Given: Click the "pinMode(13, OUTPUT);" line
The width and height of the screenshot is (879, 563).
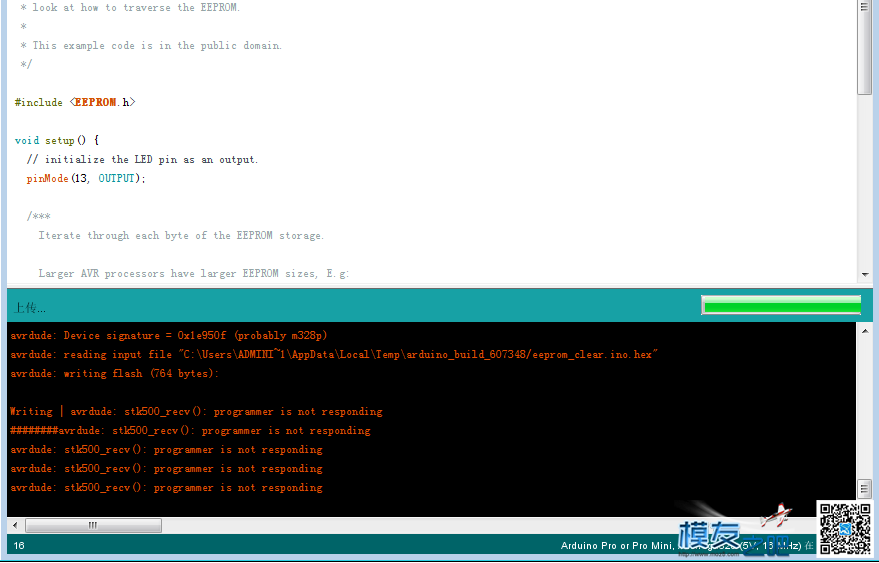Looking at the screenshot, I should pyautogui.click(x=86, y=178).
